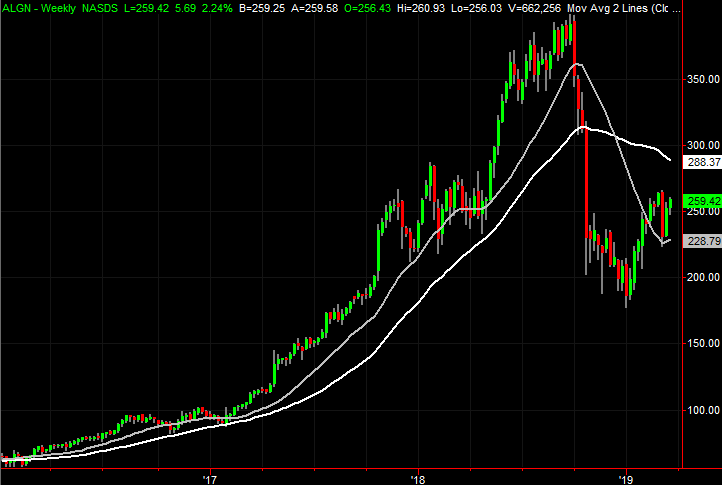Click the volume value V=662,256
722x485 pixels.
pyautogui.click(x=534, y=8)
